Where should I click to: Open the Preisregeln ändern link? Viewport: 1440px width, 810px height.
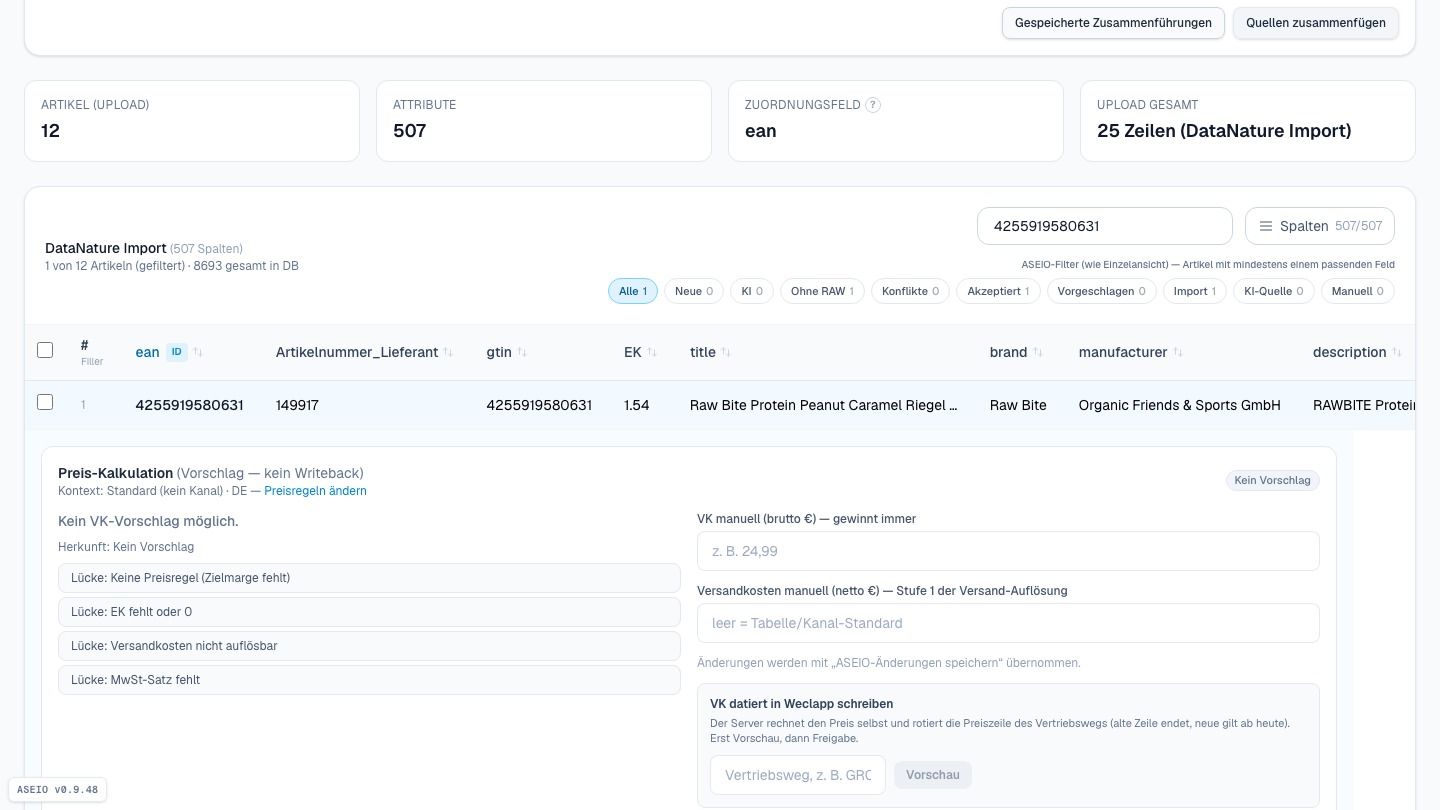[315, 491]
